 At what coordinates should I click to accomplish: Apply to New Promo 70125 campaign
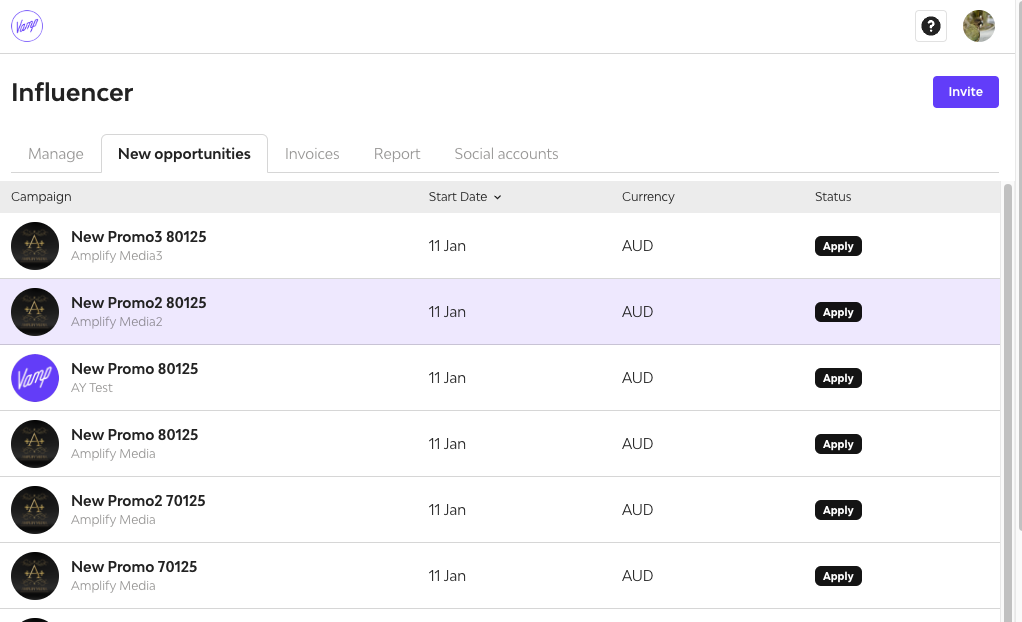click(x=838, y=576)
